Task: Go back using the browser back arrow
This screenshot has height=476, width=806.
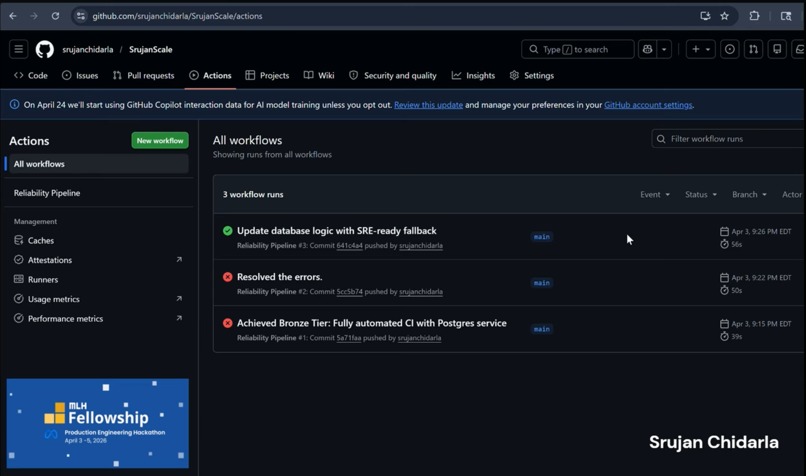Action: point(13,16)
